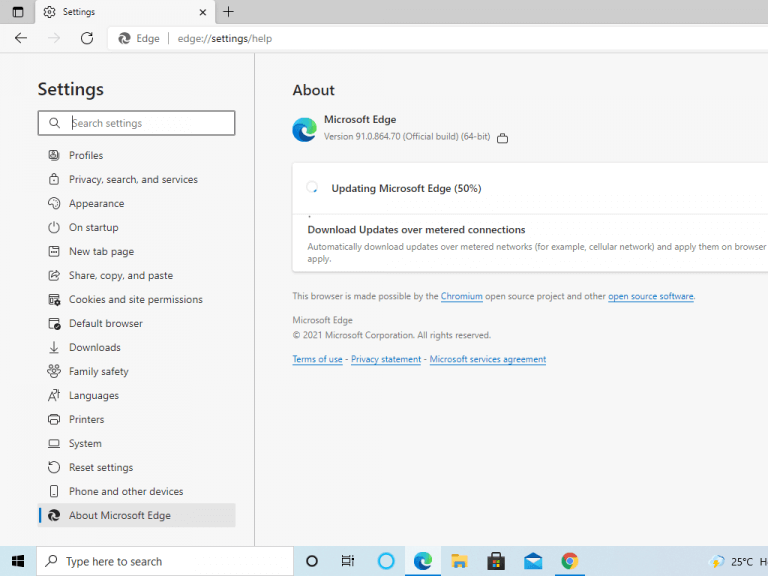Select Profiles in the settings sidebar
The width and height of the screenshot is (768, 576).
(86, 156)
